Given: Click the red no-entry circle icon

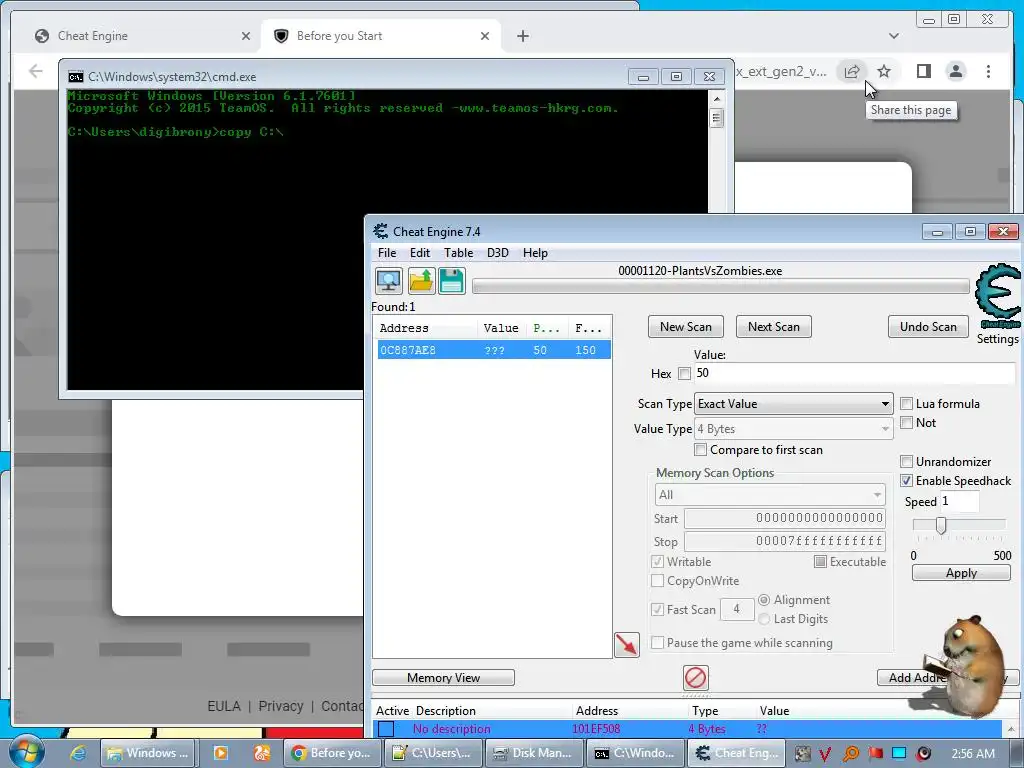Looking at the screenshot, I should click(696, 677).
